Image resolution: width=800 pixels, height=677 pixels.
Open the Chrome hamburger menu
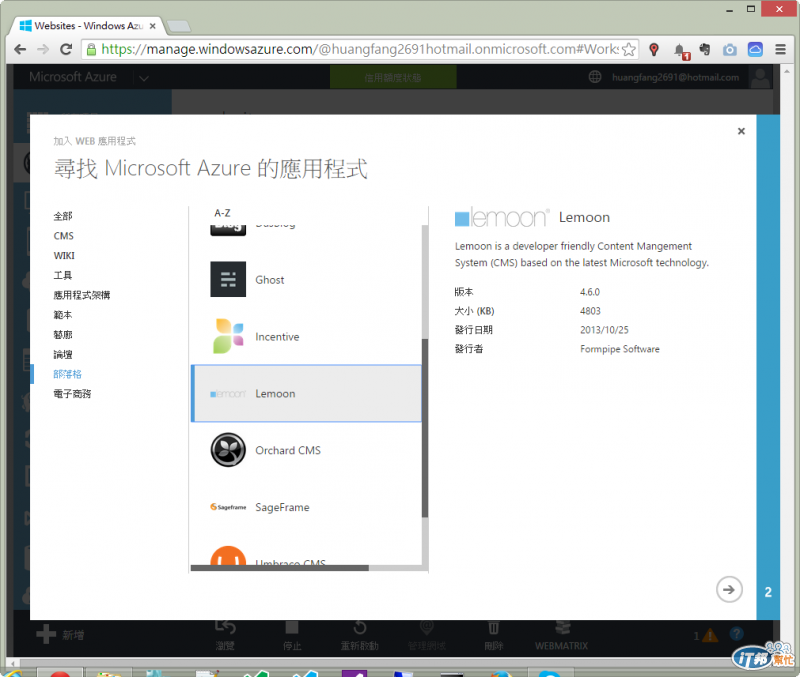pyautogui.click(x=780, y=49)
